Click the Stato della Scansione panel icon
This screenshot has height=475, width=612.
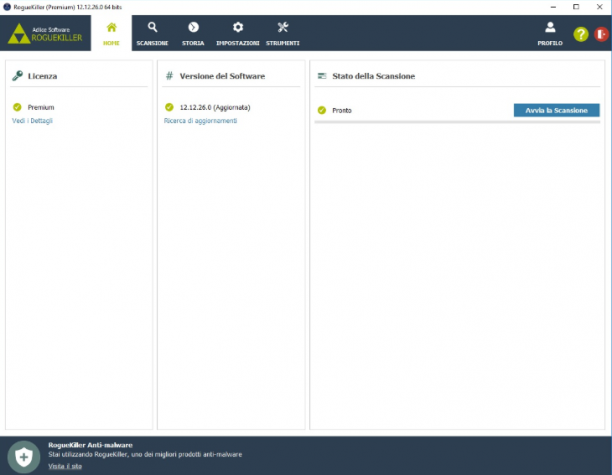[322, 76]
